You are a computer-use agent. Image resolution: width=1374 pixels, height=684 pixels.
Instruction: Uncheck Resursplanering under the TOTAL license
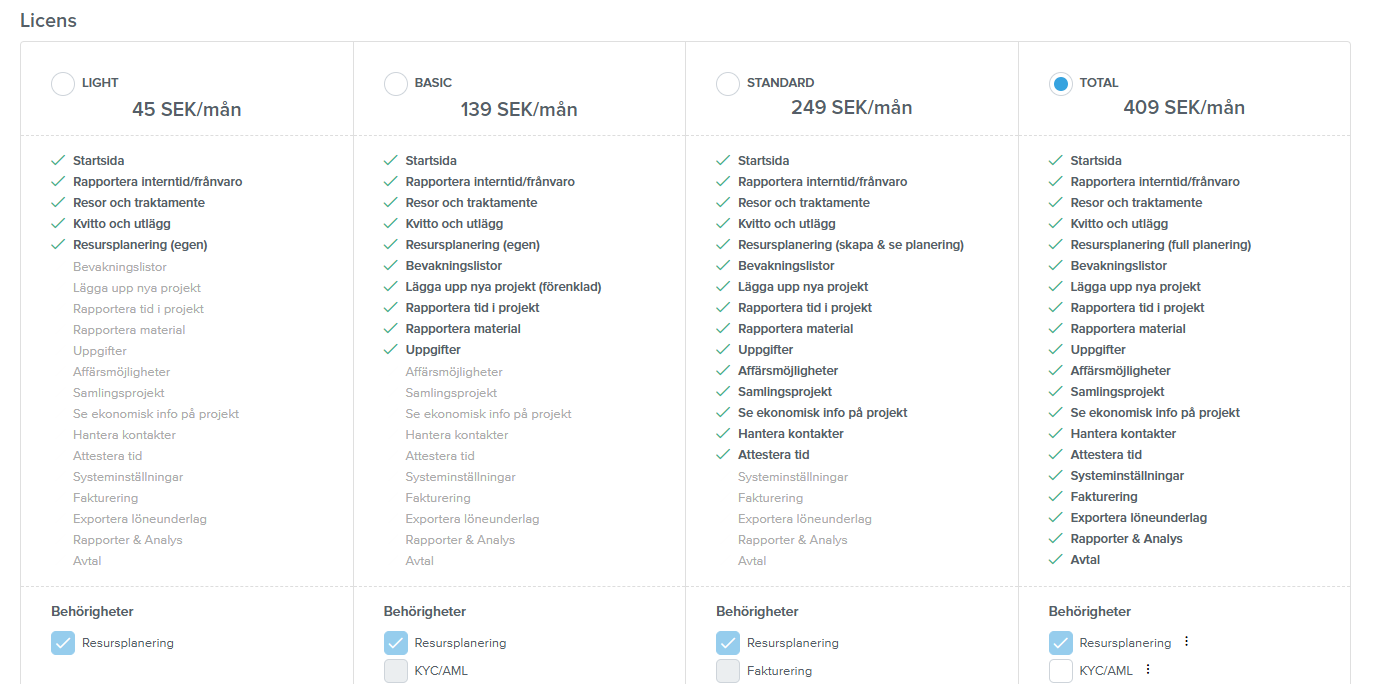(1061, 643)
